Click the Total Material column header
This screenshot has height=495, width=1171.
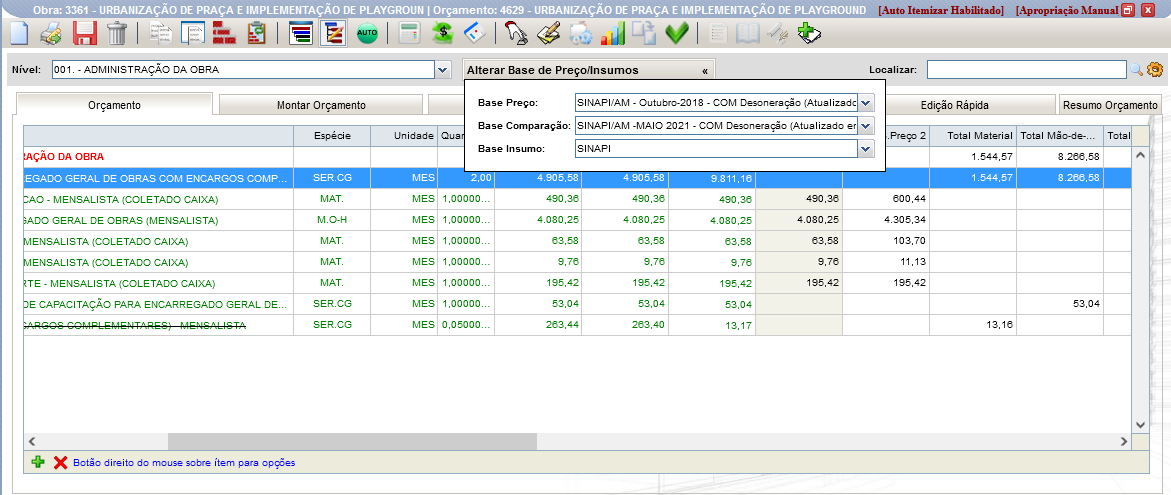(973, 136)
